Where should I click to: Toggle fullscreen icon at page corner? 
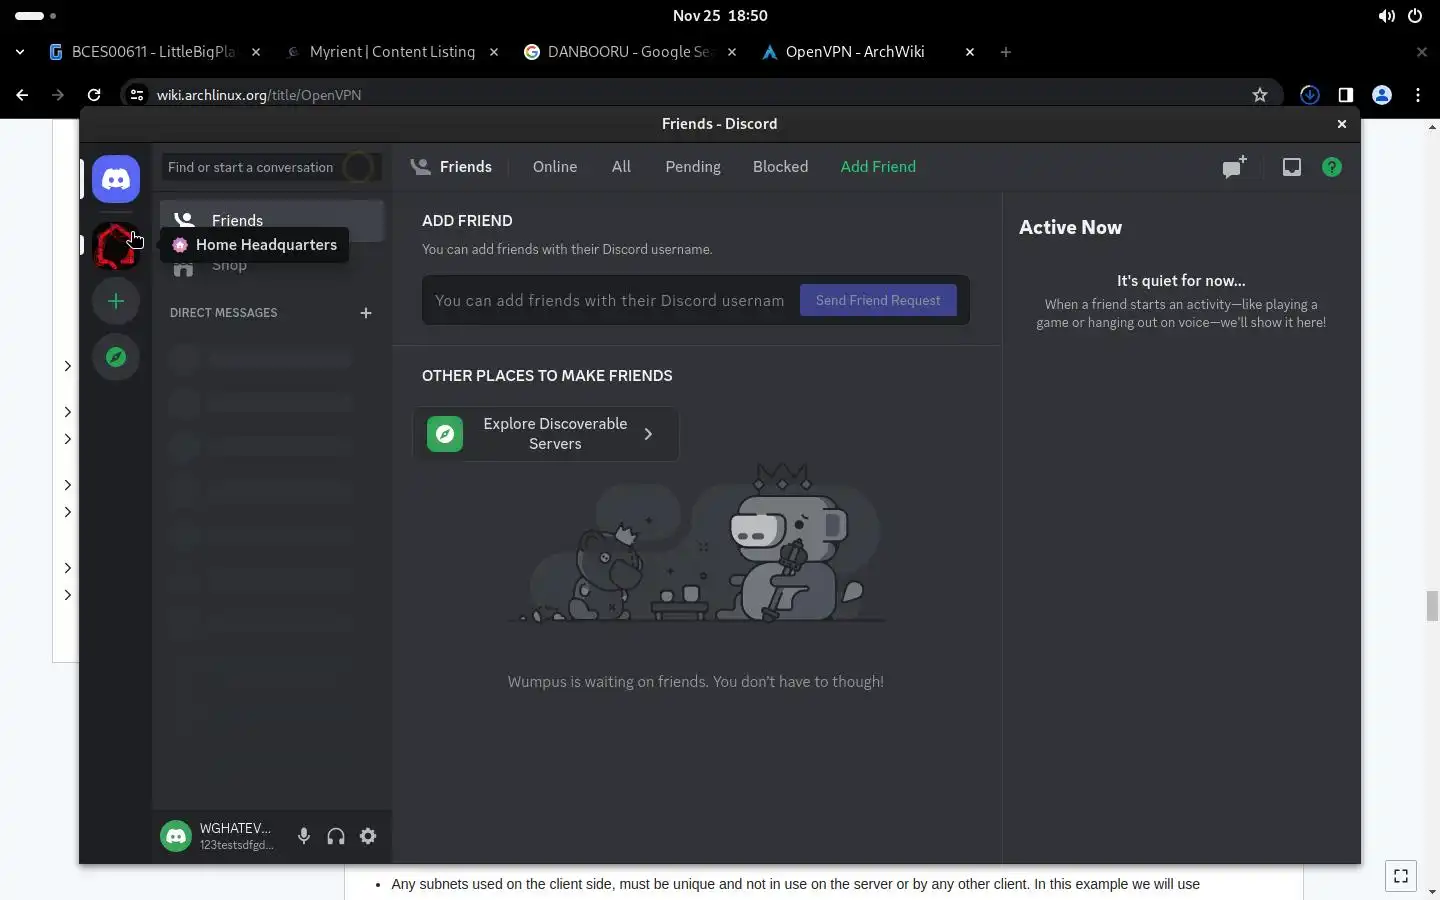tap(1401, 876)
